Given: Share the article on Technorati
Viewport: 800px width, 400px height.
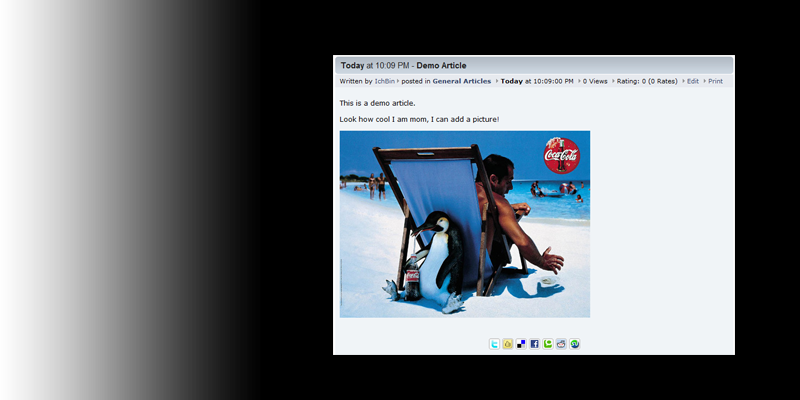Looking at the screenshot, I should click(548, 344).
